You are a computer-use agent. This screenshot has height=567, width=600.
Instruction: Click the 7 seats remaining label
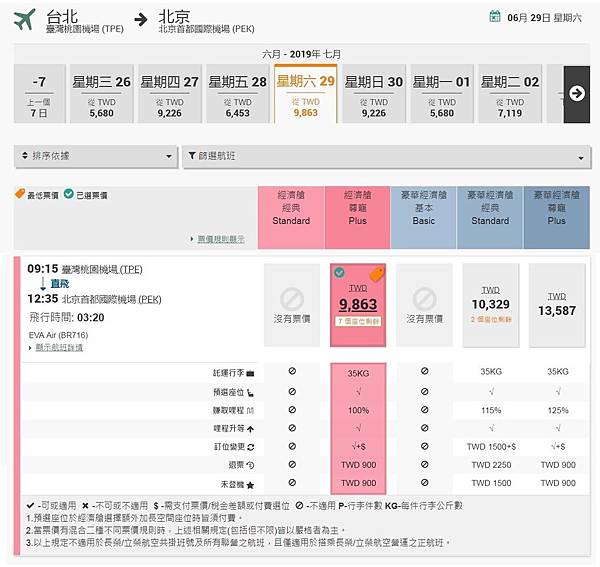[358, 321]
